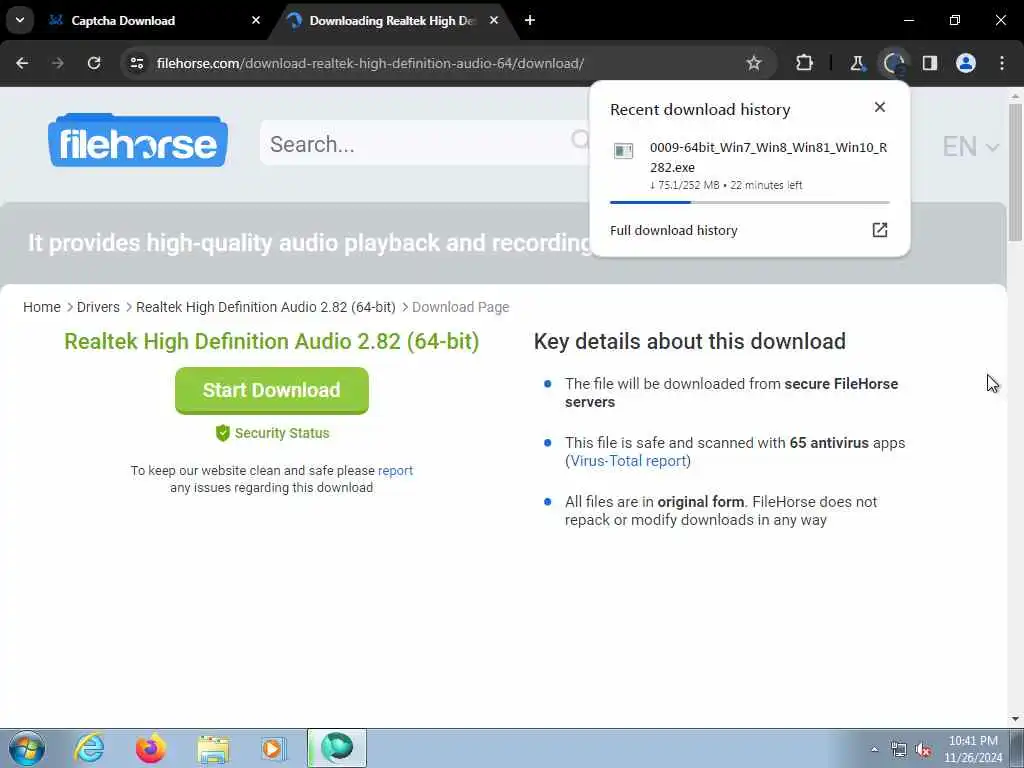Viewport: 1024px width, 768px height.
Task: Open the Chrome profile avatar
Action: click(x=966, y=63)
